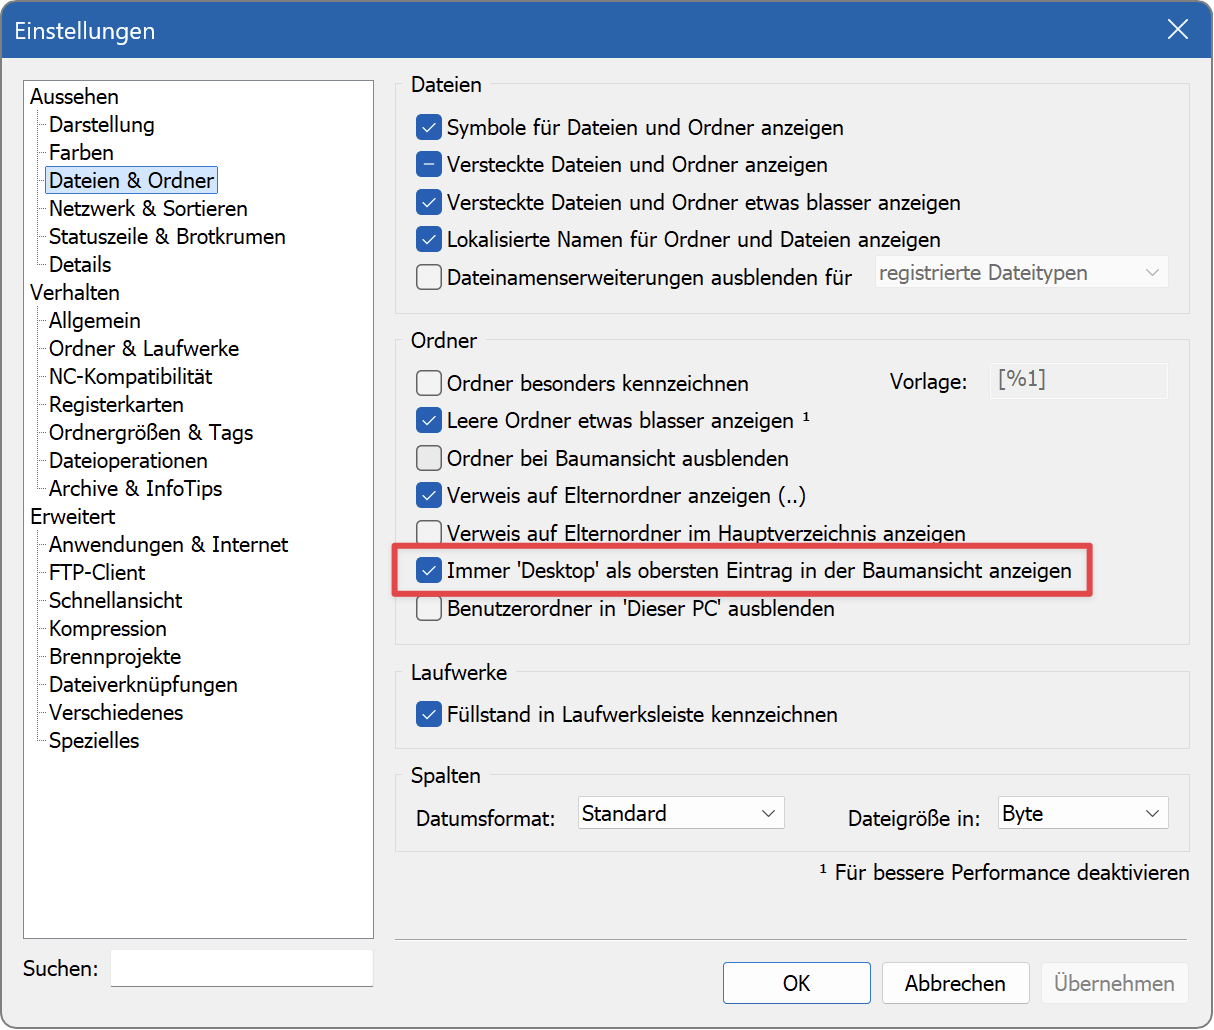Go to 'FTP-Client' settings category

[x=97, y=573]
